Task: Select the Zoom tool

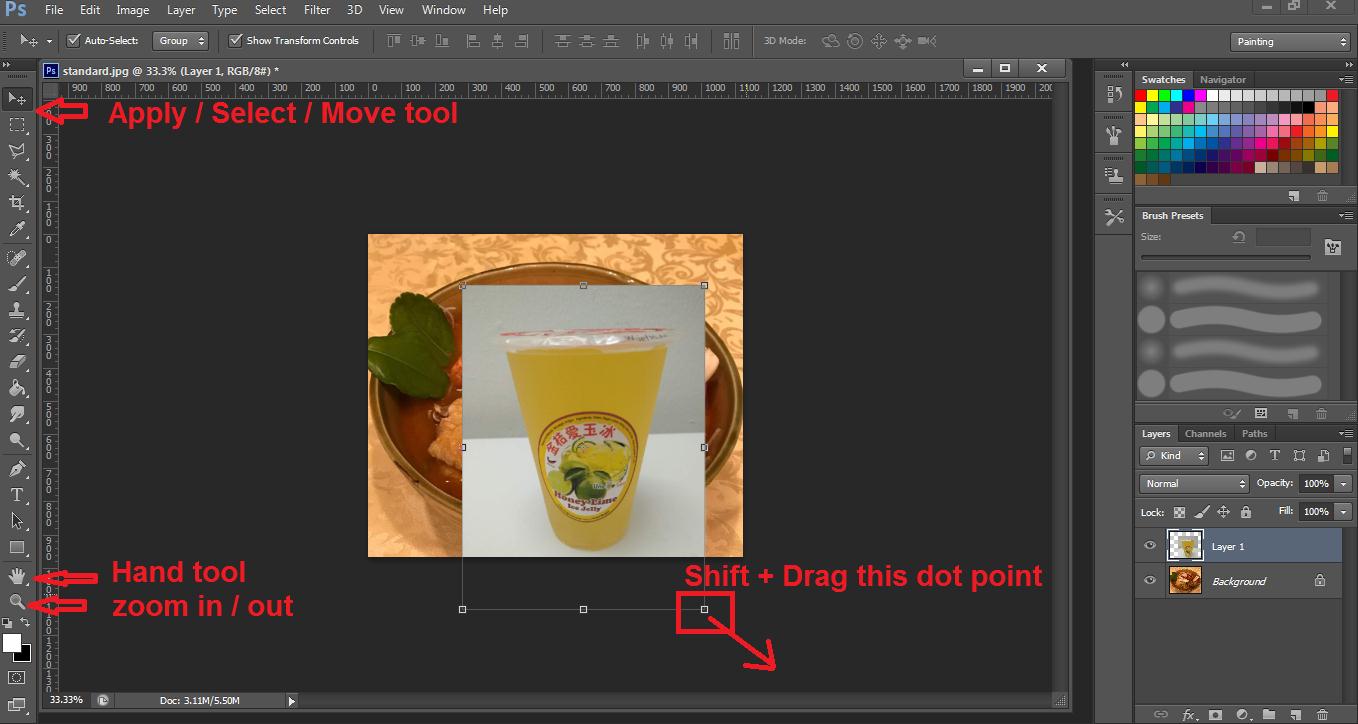Action: [x=17, y=602]
